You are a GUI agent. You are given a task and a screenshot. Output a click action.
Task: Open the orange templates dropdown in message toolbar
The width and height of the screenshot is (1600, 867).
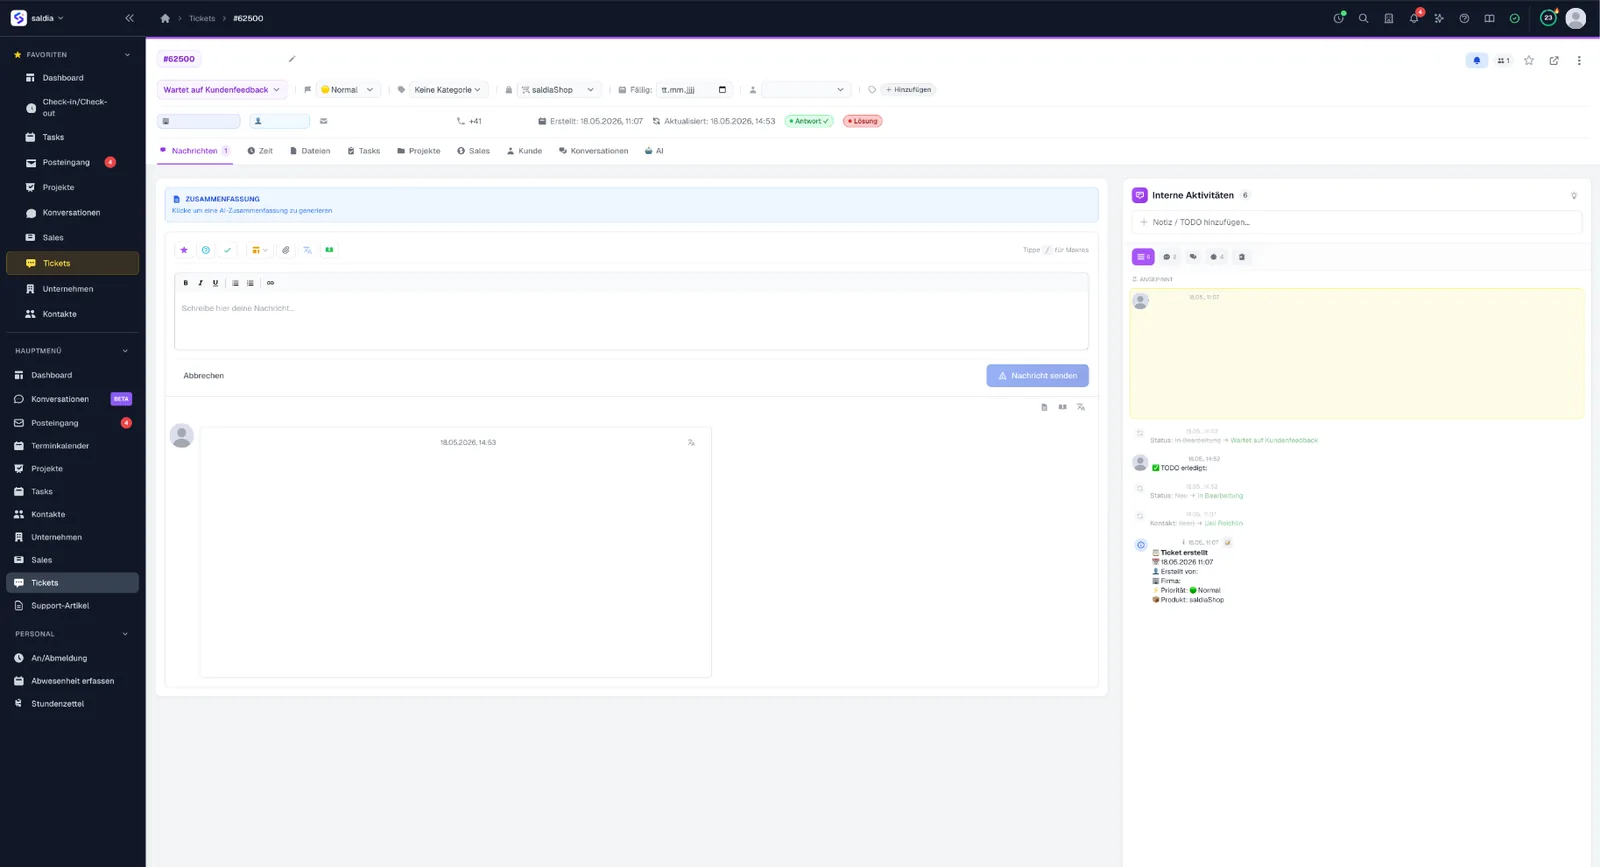259,250
